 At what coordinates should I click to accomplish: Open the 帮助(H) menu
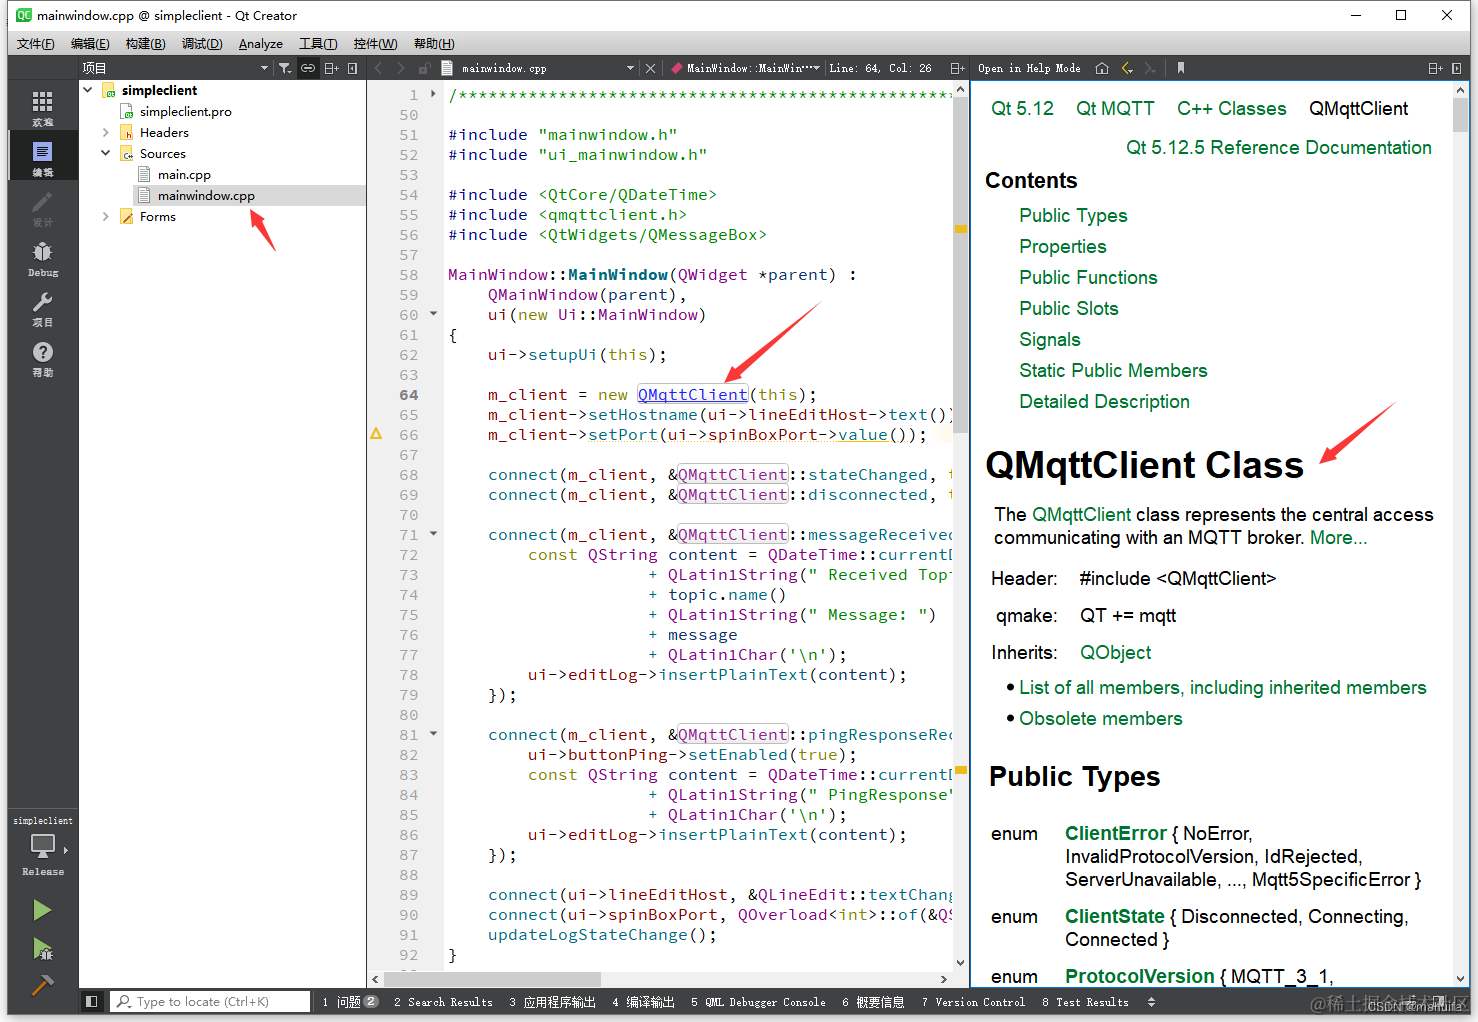pos(434,43)
